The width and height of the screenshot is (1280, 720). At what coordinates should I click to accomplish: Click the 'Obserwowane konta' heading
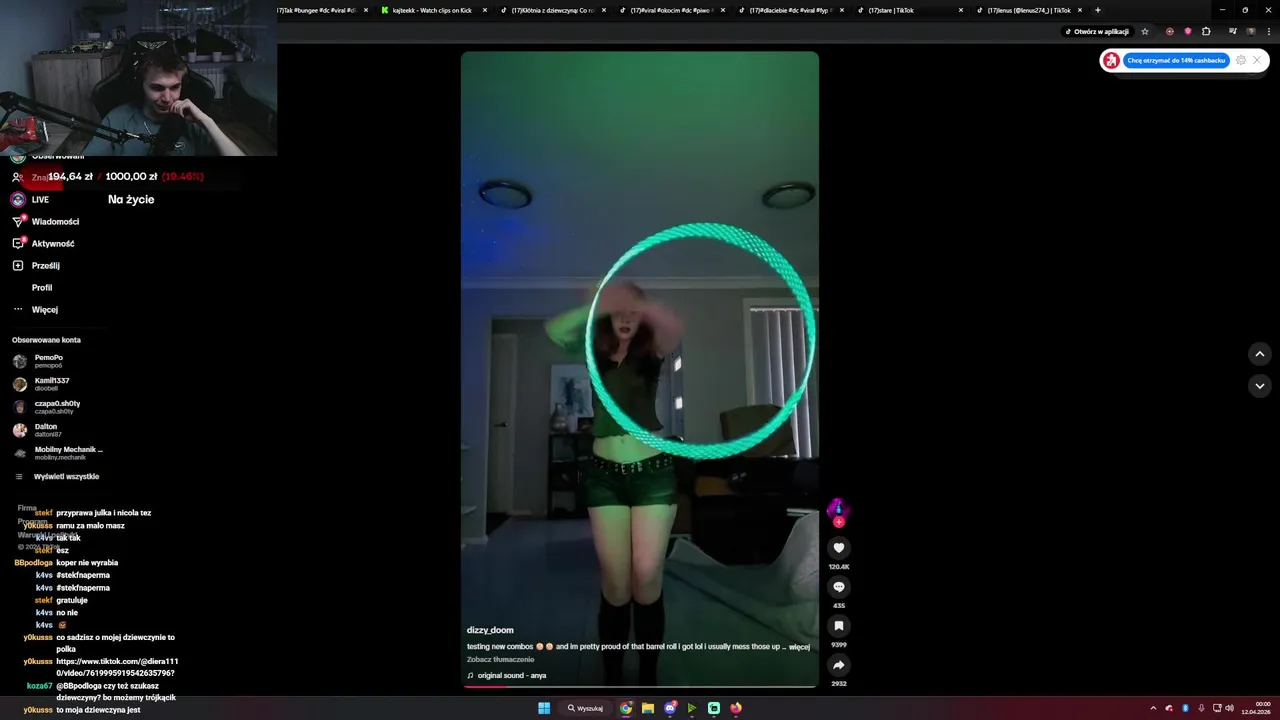[x=46, y=340]
